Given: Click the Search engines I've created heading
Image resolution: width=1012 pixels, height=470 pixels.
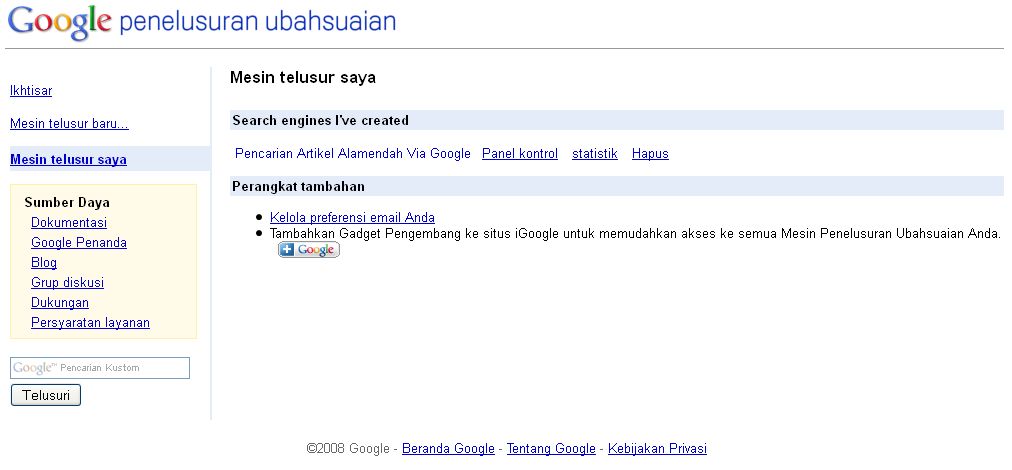Looking at the screenshot, I should 321,120.
